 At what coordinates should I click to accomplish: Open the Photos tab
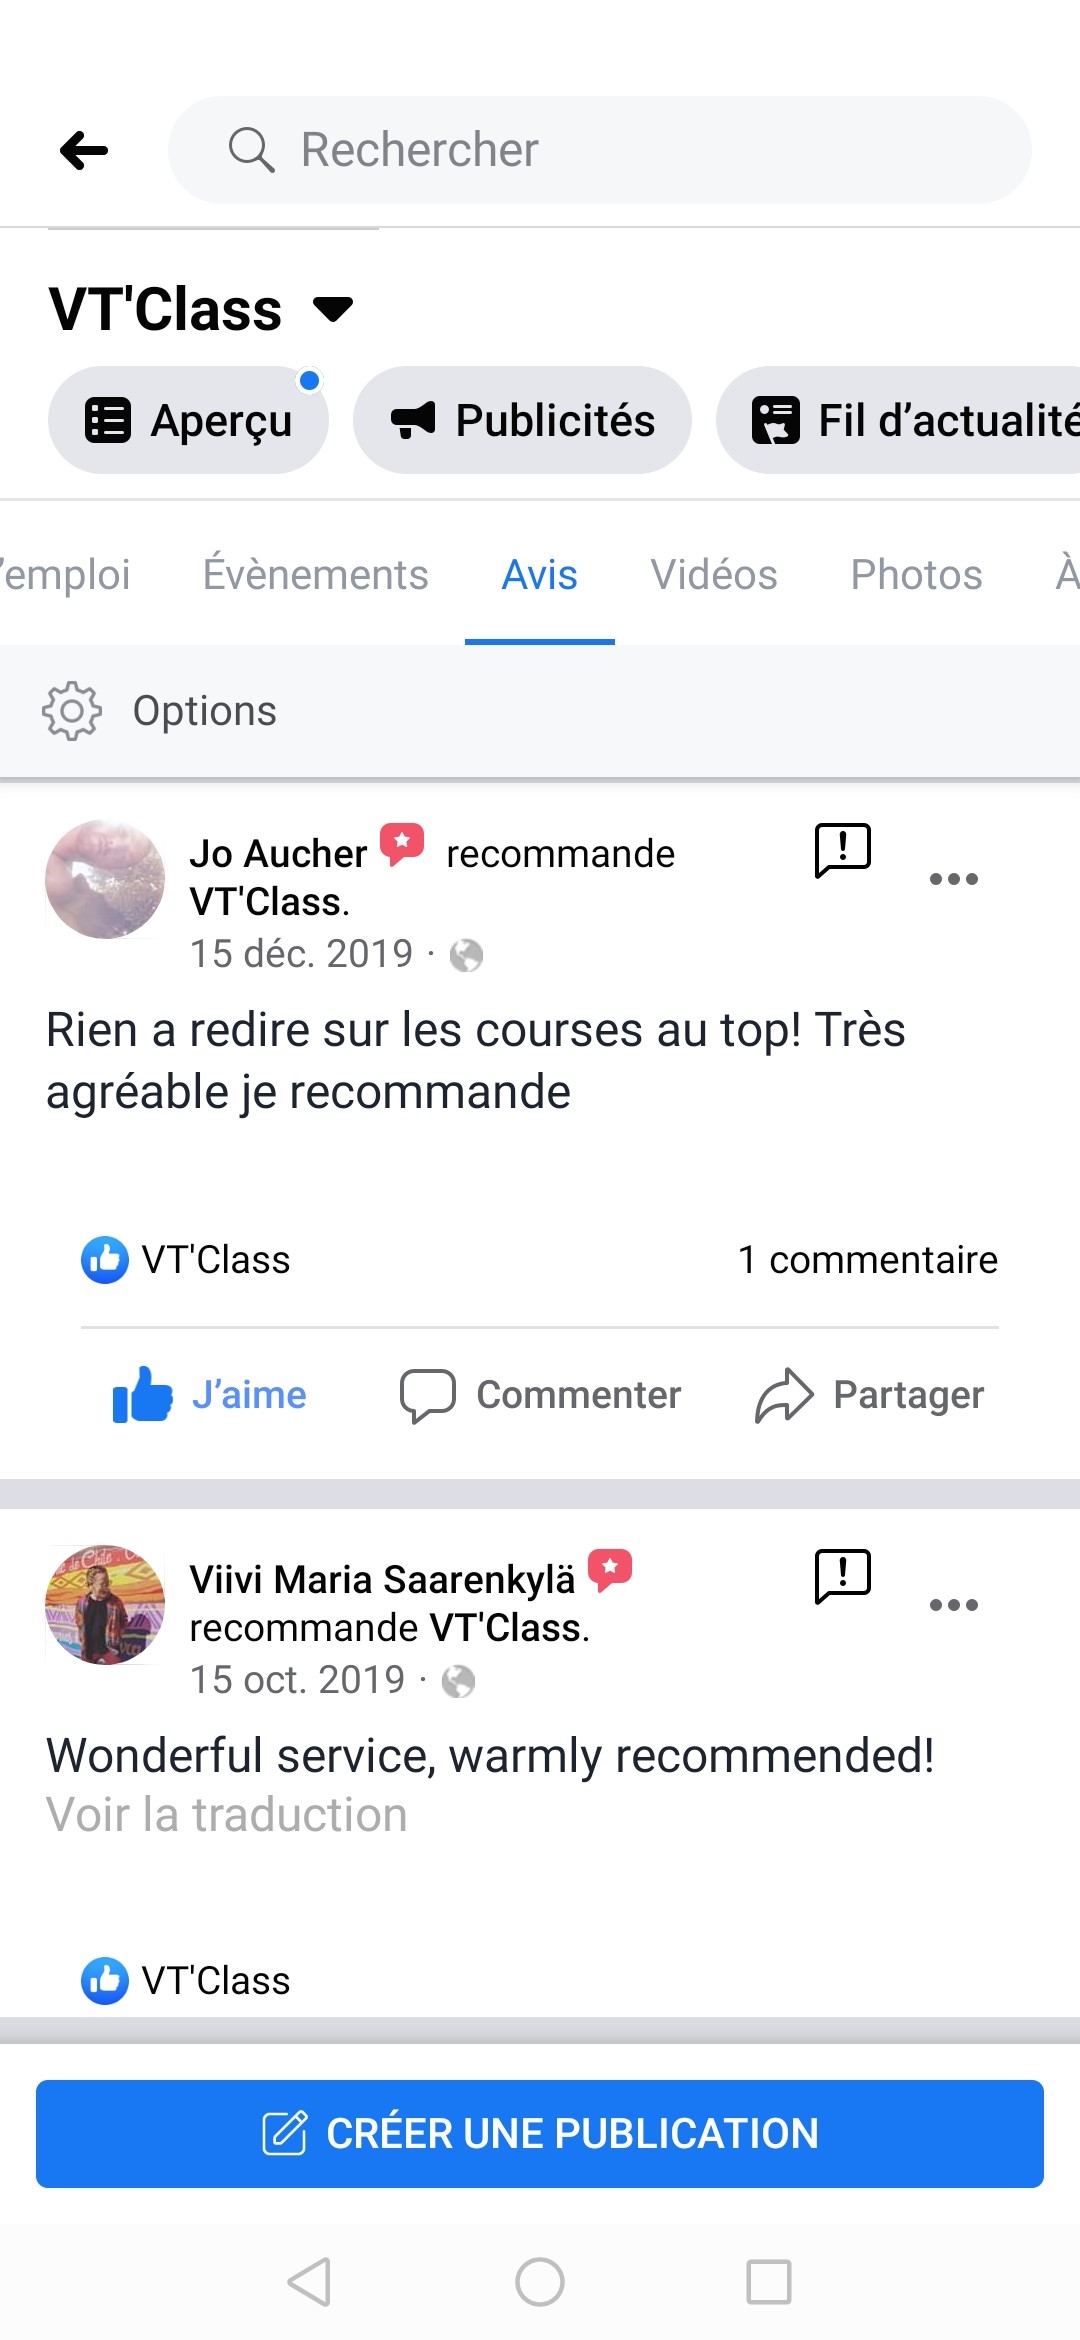tap(916, 575)
